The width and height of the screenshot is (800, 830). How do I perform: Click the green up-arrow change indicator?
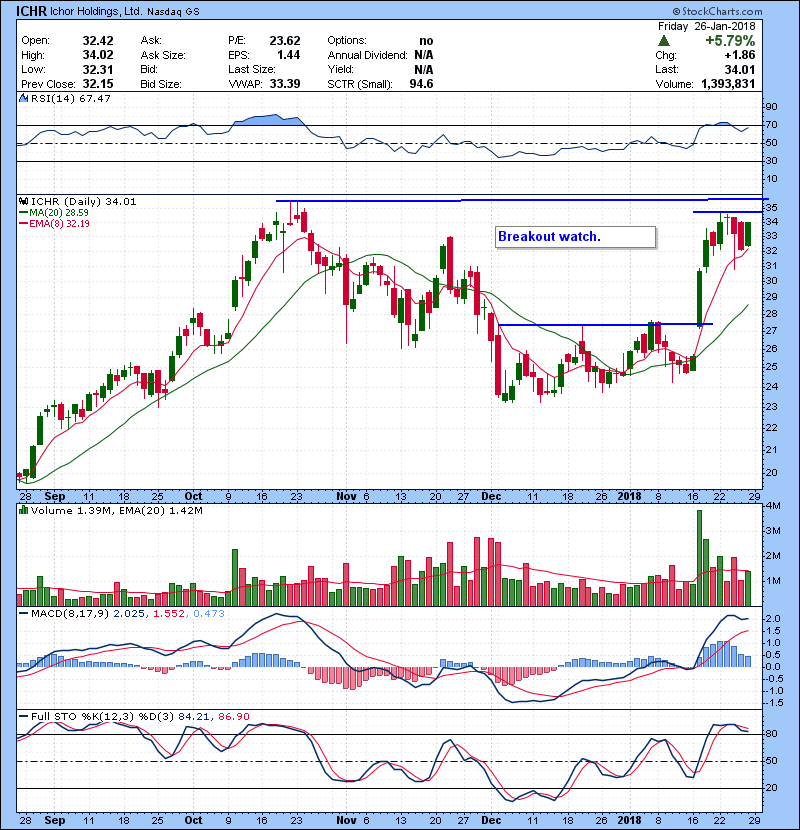tap(664, 40)
